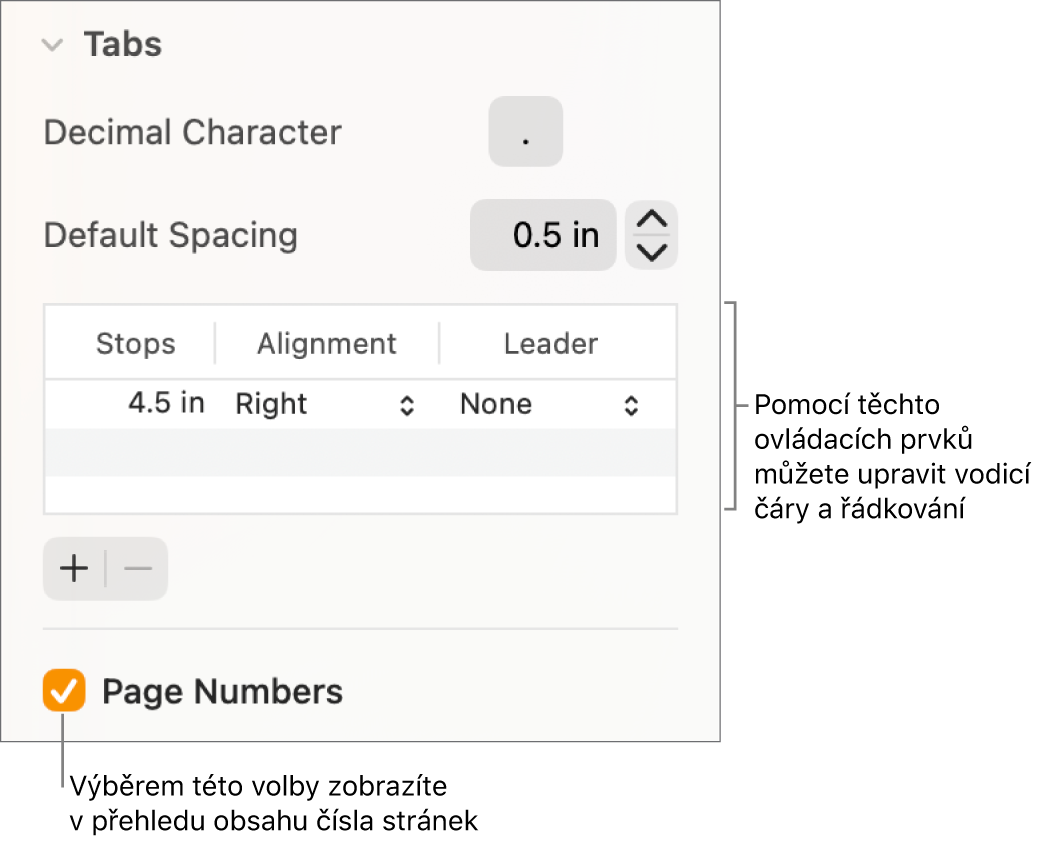Remove tab stop with minus button
1041x841 pixels.
(137, 569)
